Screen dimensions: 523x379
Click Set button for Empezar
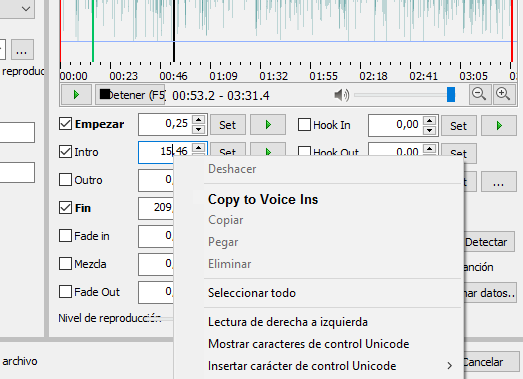[228, 125]
